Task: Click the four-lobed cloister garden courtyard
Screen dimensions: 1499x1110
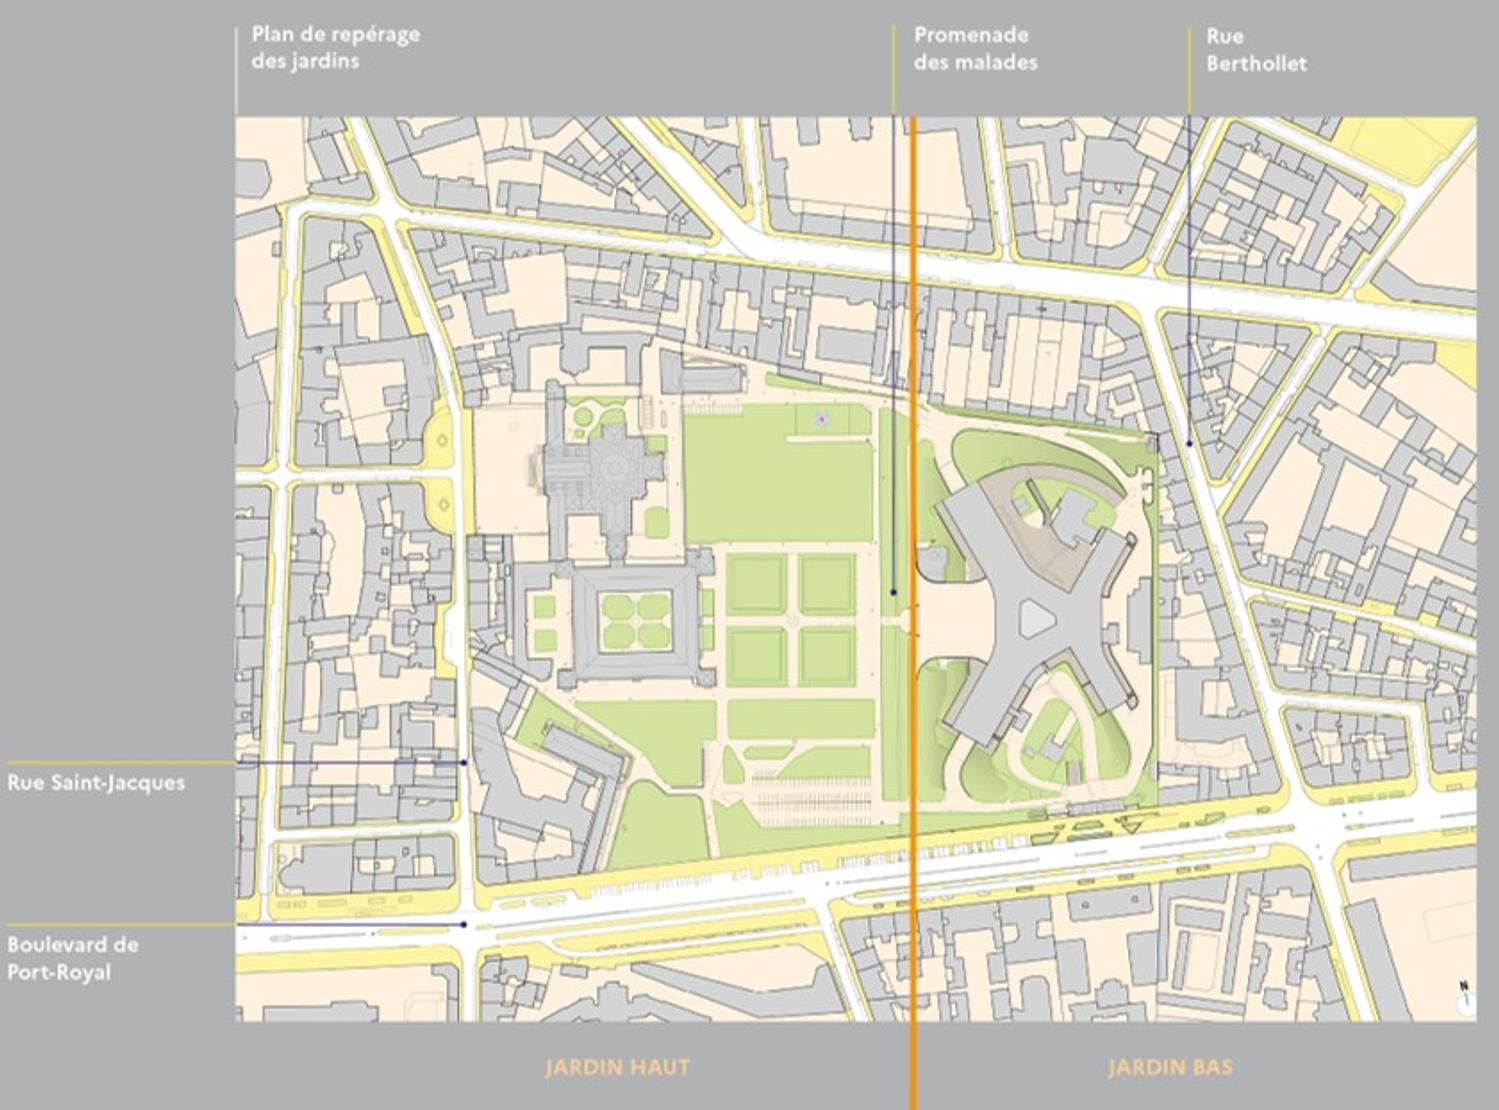Action: (634, 618)
